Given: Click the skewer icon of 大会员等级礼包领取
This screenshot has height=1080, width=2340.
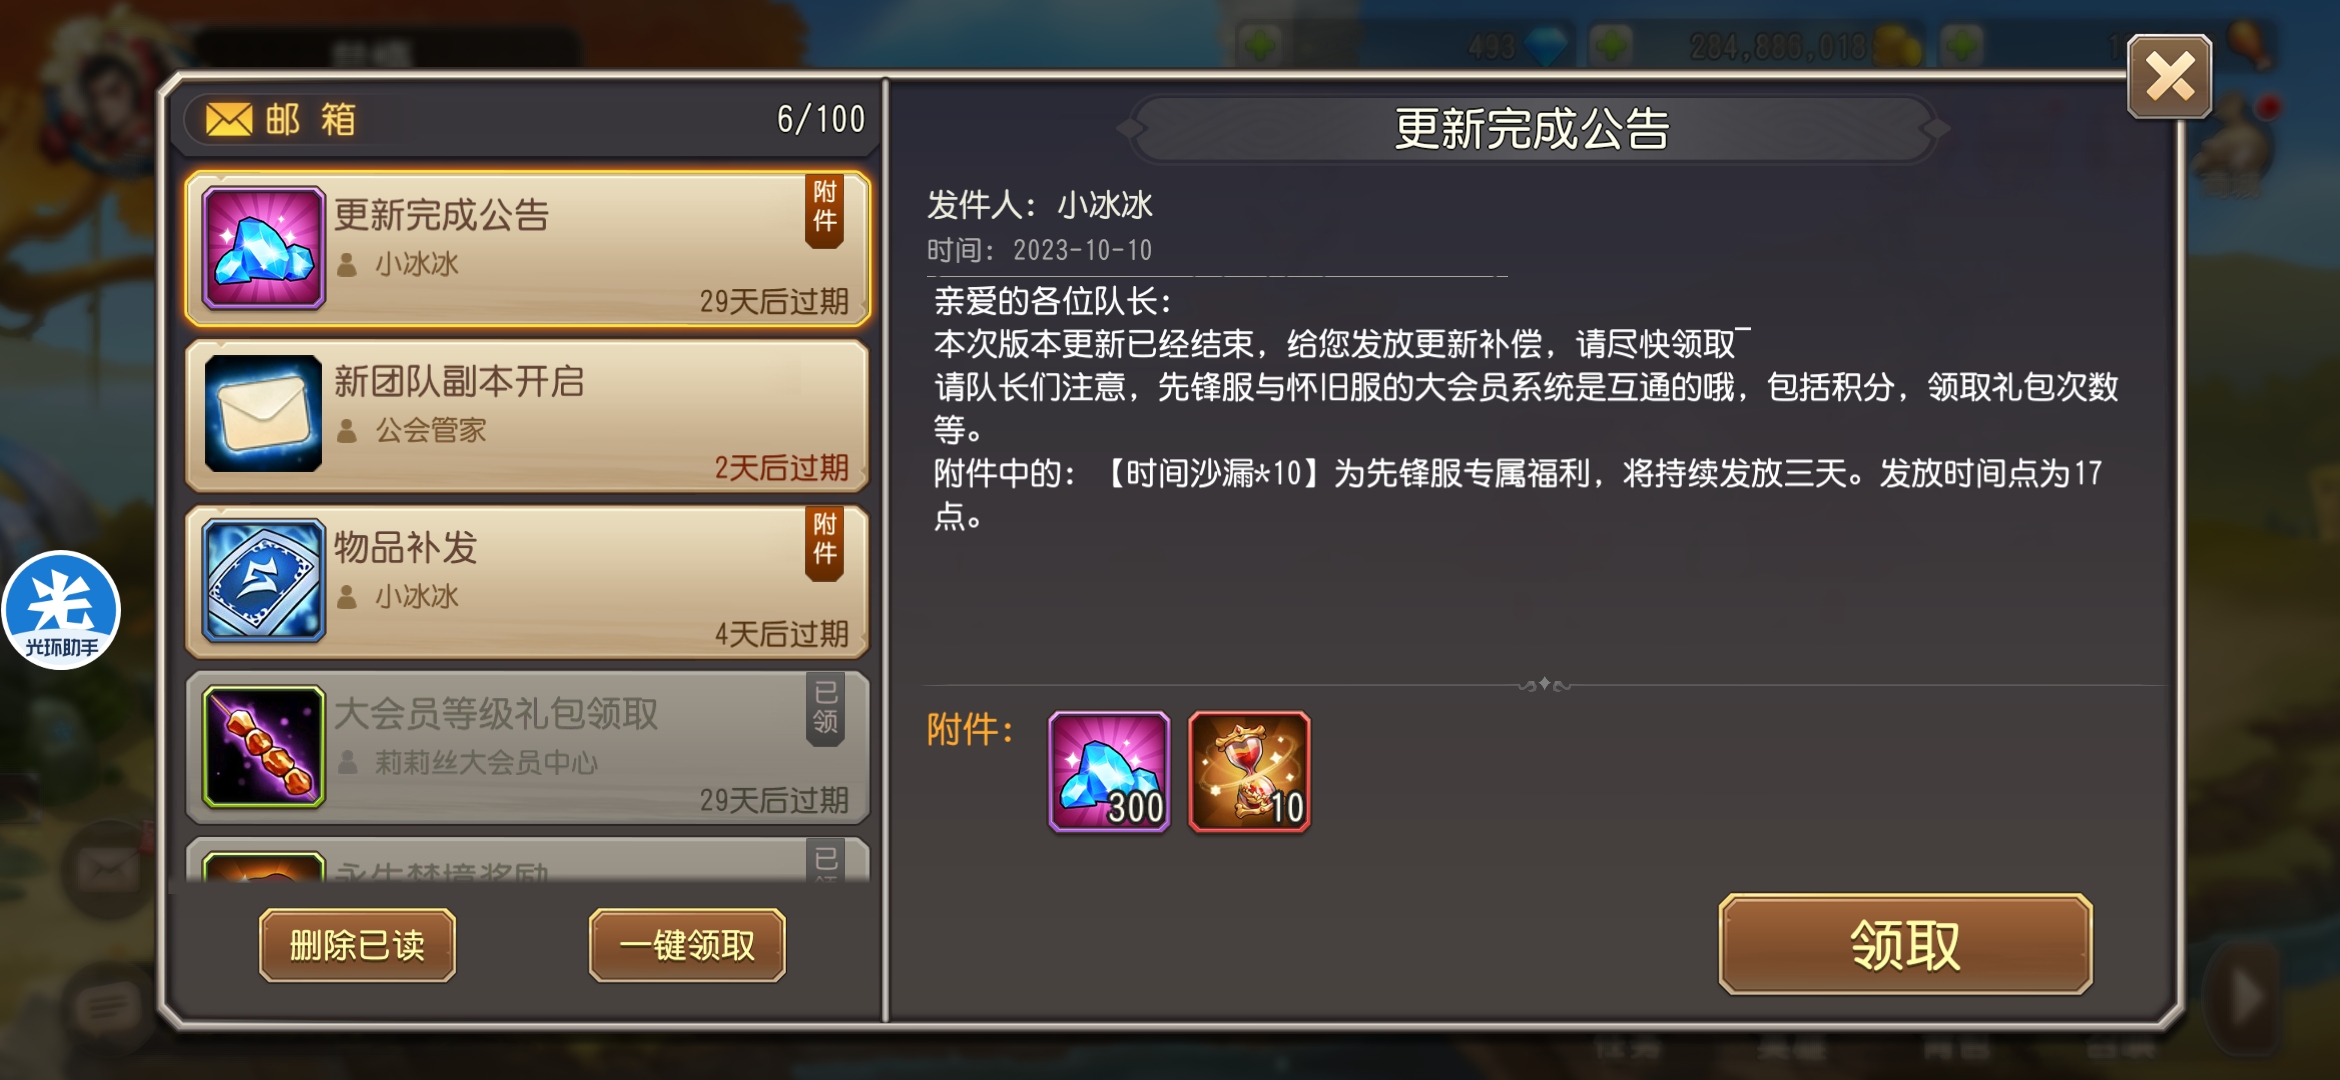Looking at the screenshot, I should (x=264, y=746).
